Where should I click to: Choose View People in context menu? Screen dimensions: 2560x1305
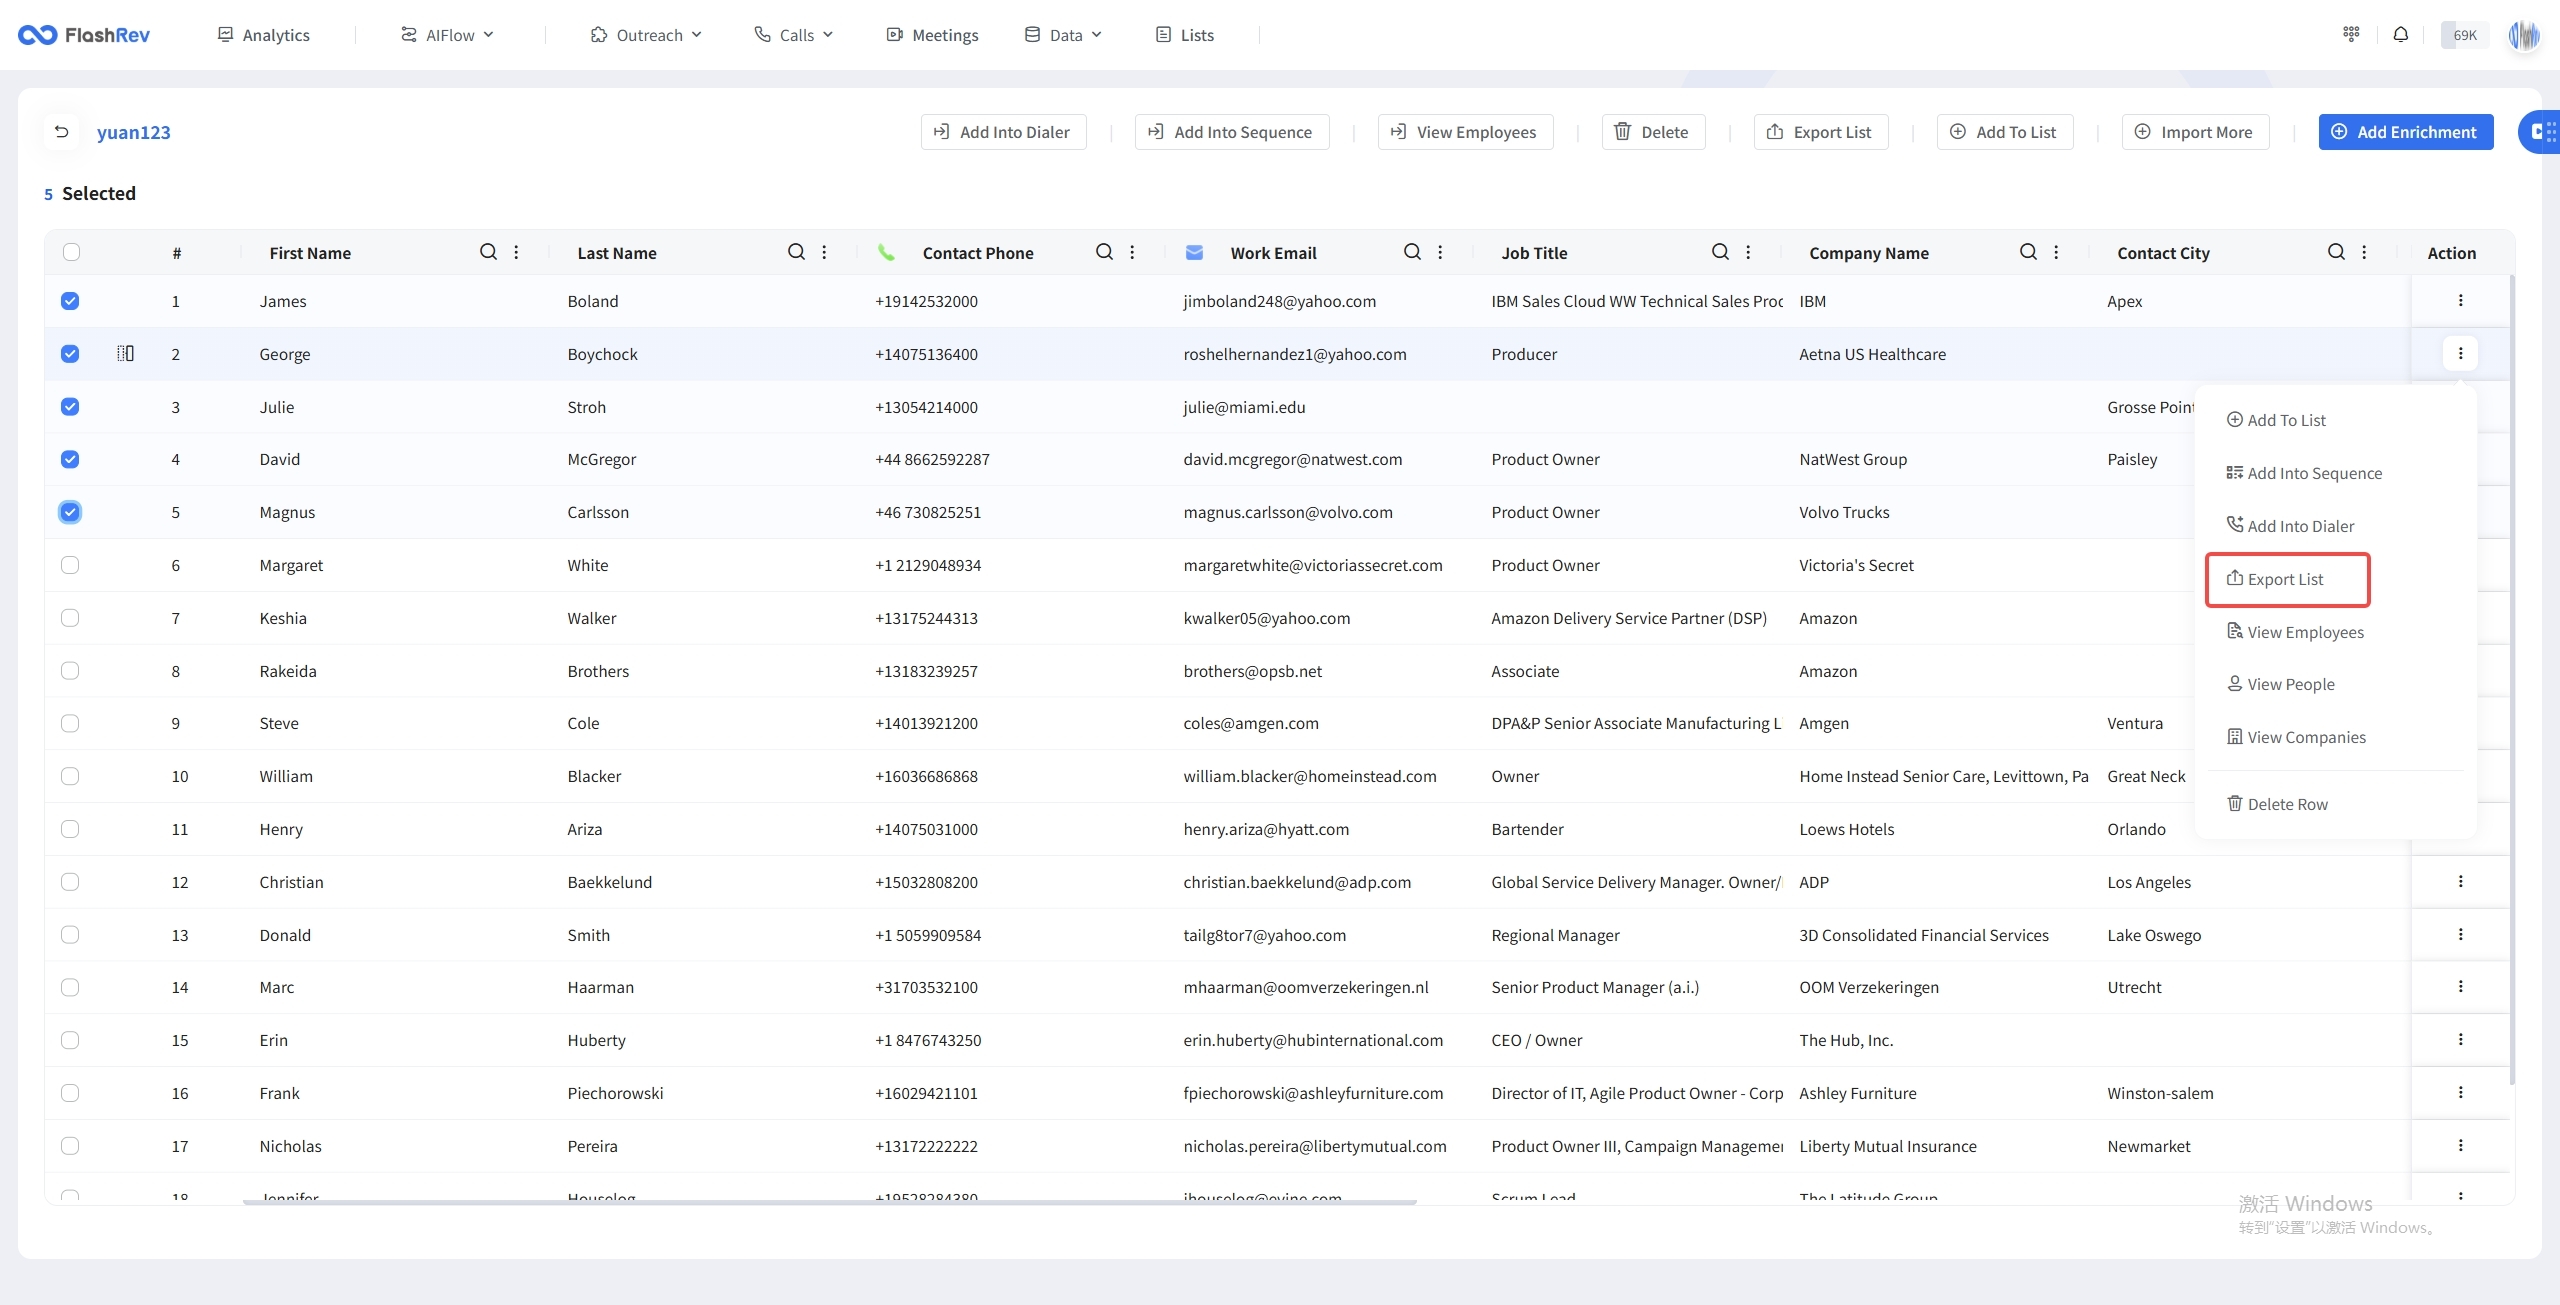(x=2280, y=684)
